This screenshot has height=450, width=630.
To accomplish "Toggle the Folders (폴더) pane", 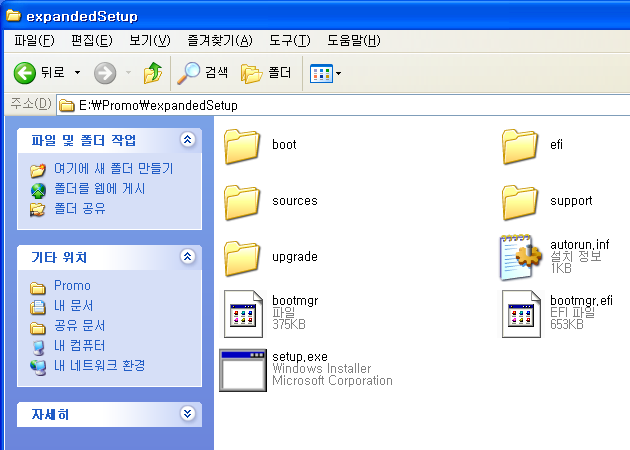I will [266, 73].
